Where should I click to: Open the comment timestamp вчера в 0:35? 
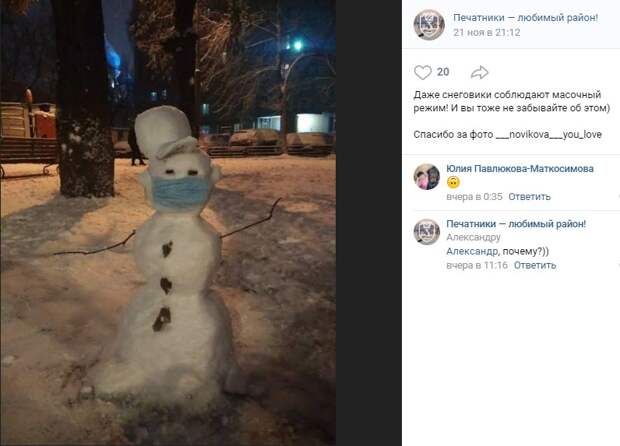tap(474, 197)
